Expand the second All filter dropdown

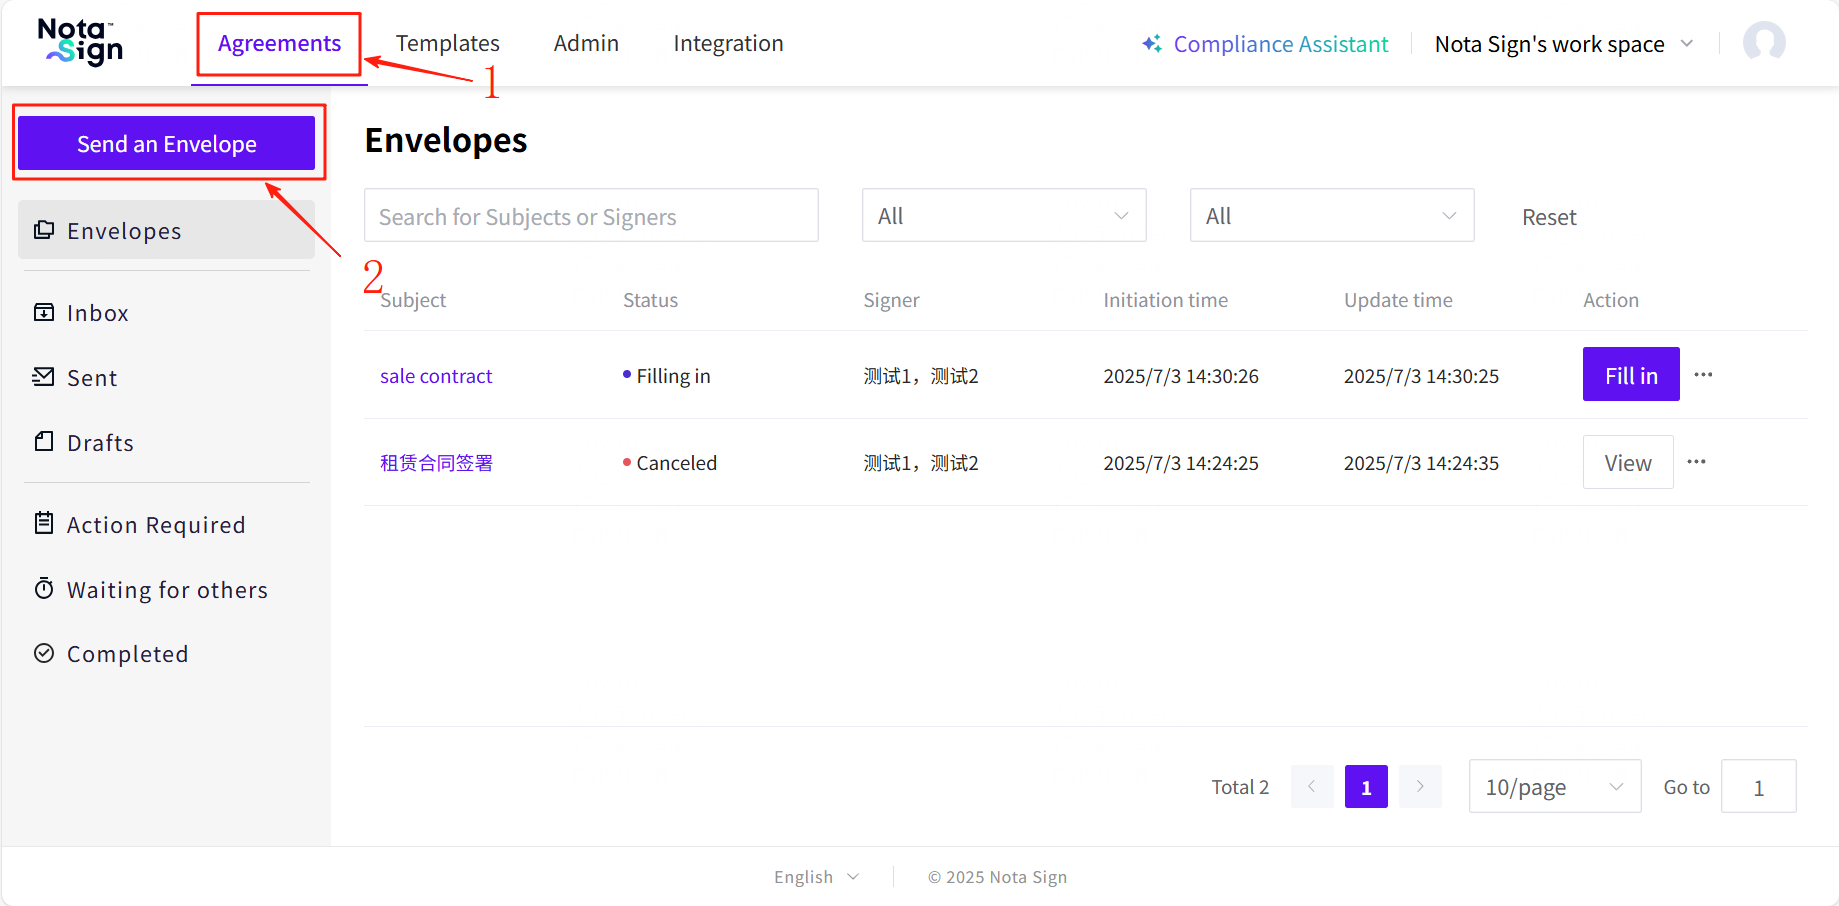(1331, 216)
